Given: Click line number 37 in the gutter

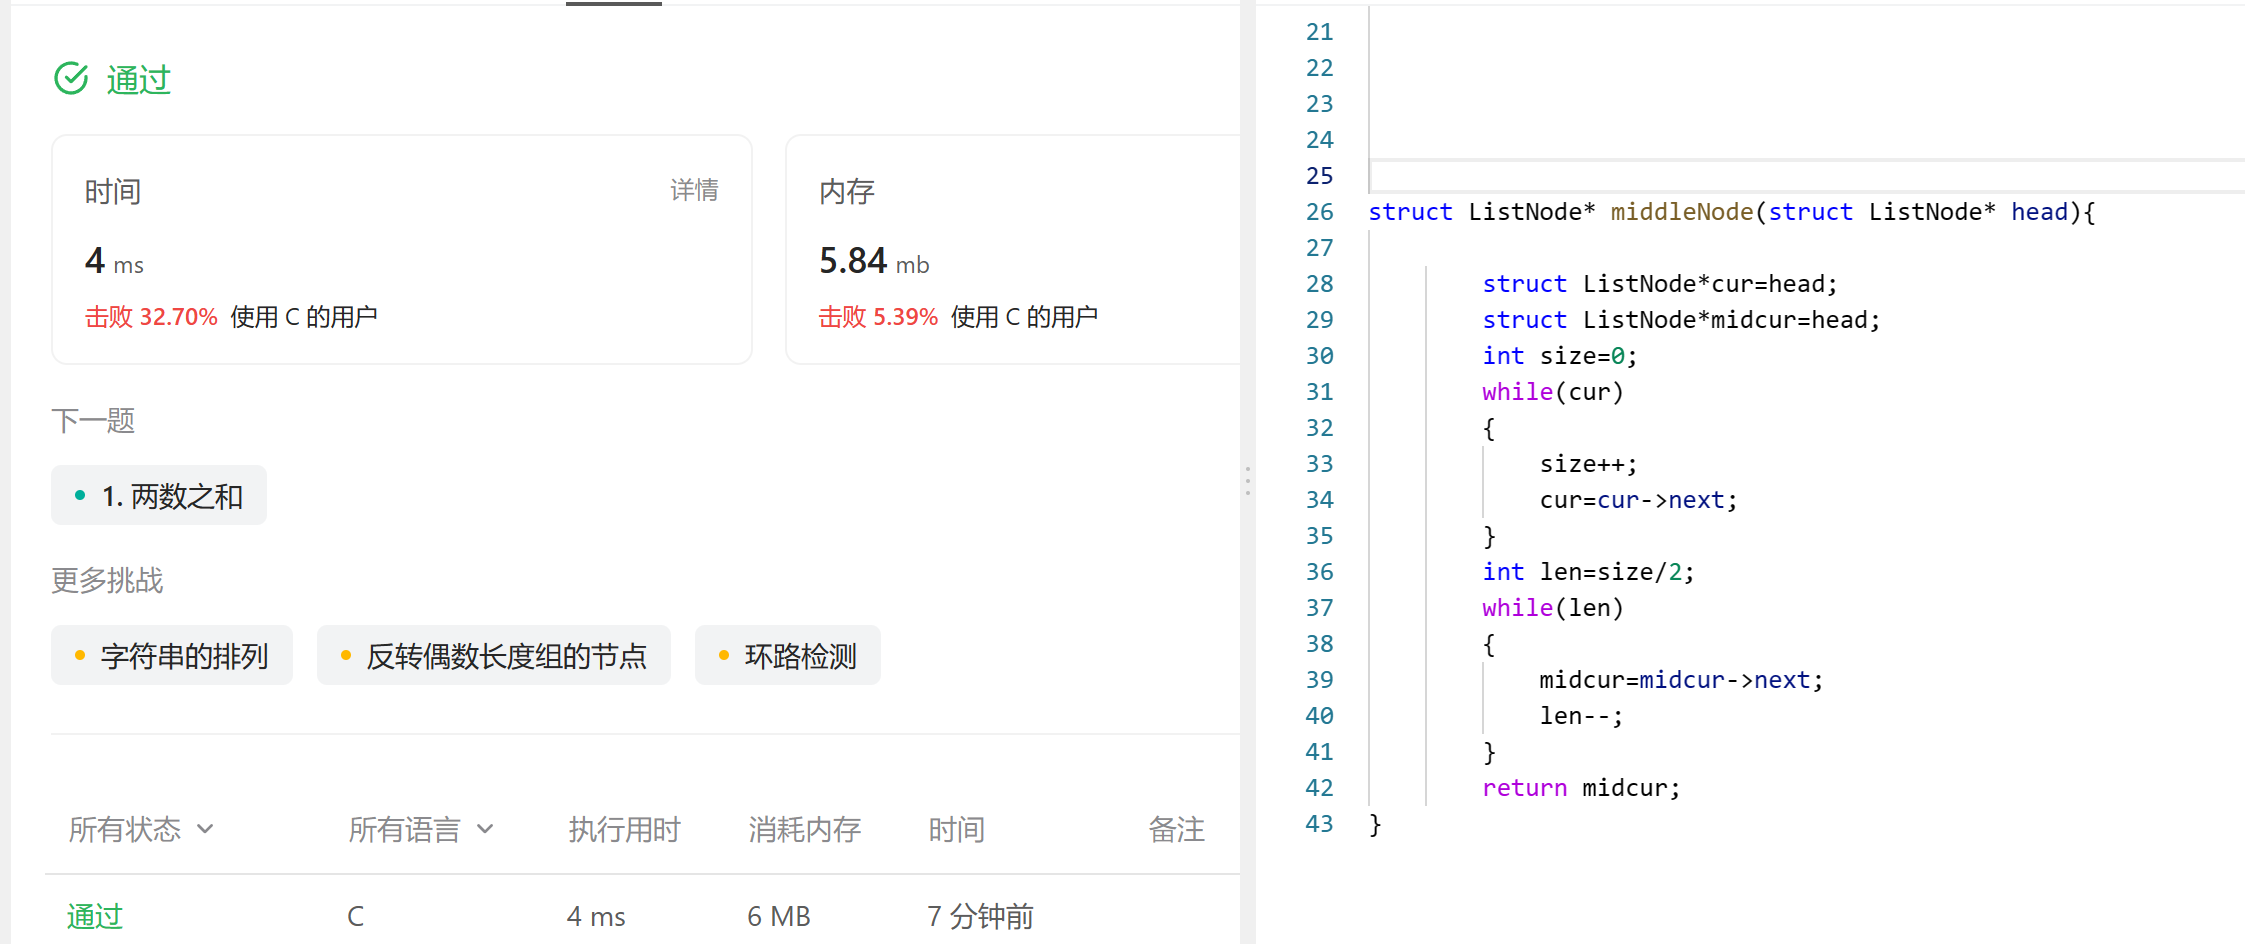Looking at the screenshot, I should pyautogui.click(x=1319, y=608).
